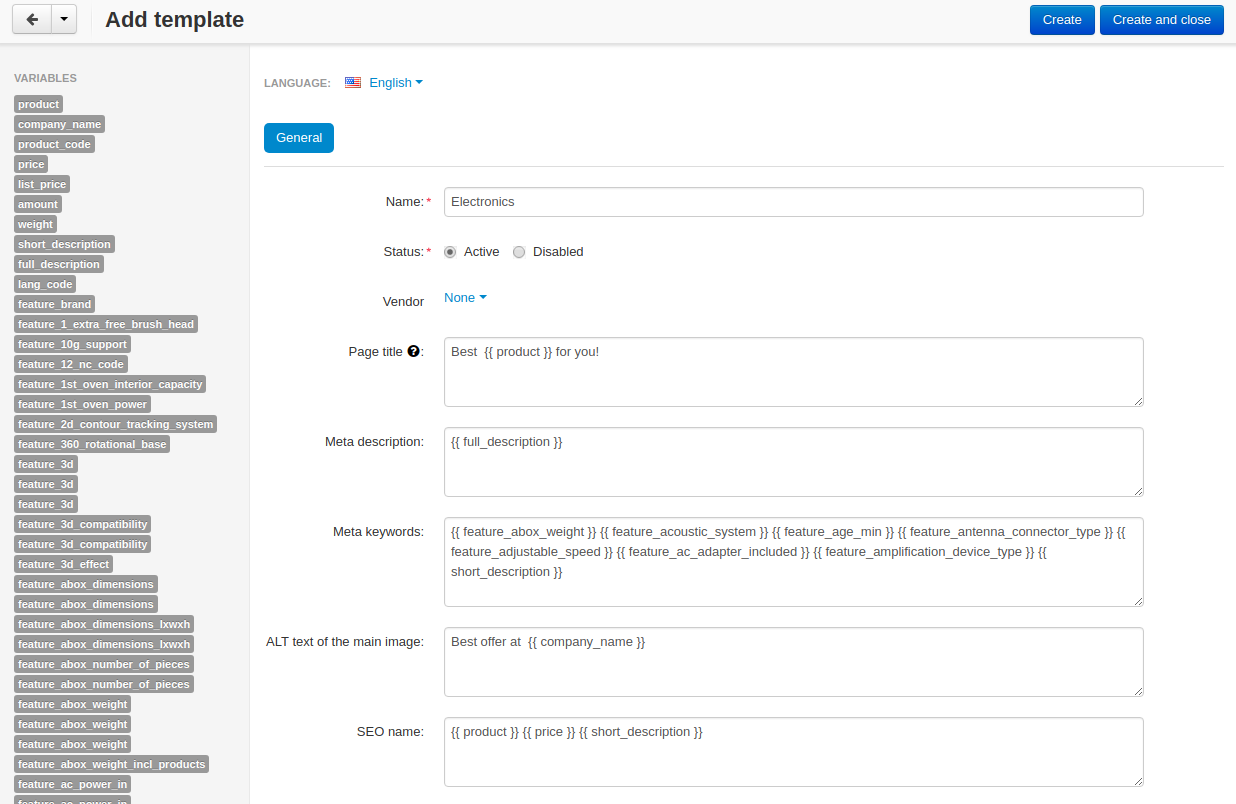1236x804 pixels.
Task: Open the English language dropdown
Action: point(396,83)
